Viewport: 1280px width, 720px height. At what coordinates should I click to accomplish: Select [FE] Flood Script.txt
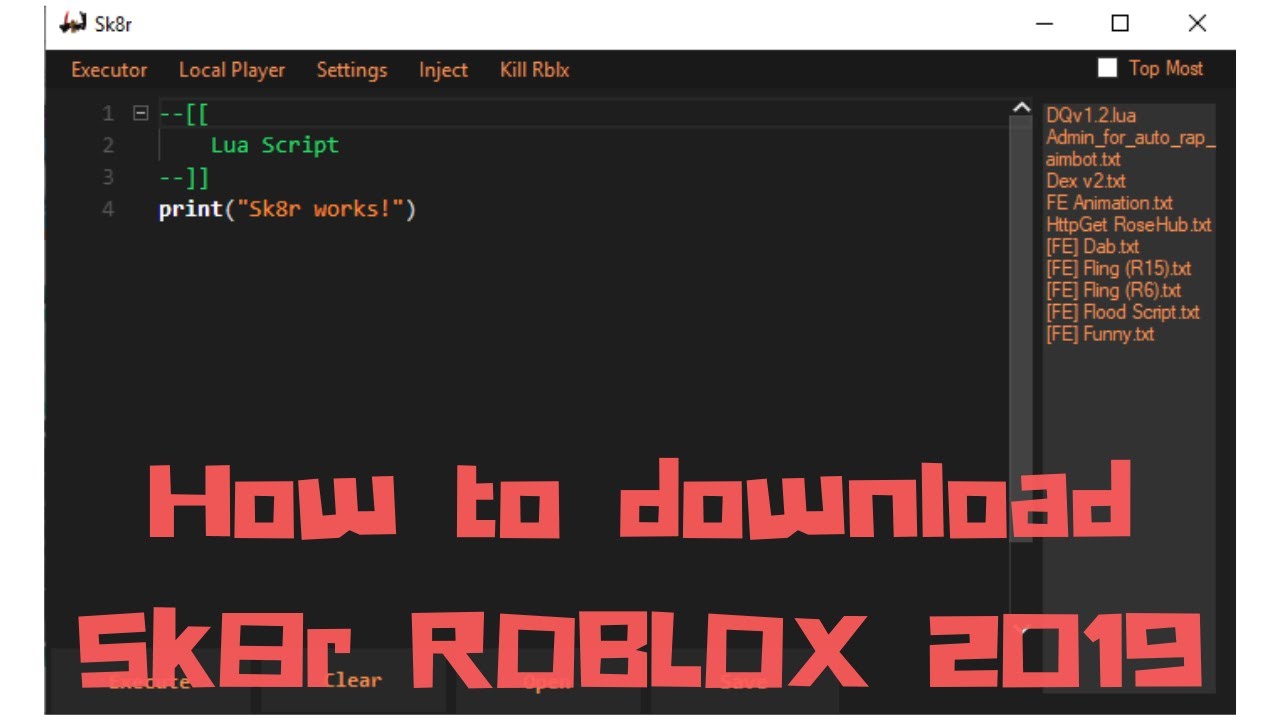[x=1123, y=312]
